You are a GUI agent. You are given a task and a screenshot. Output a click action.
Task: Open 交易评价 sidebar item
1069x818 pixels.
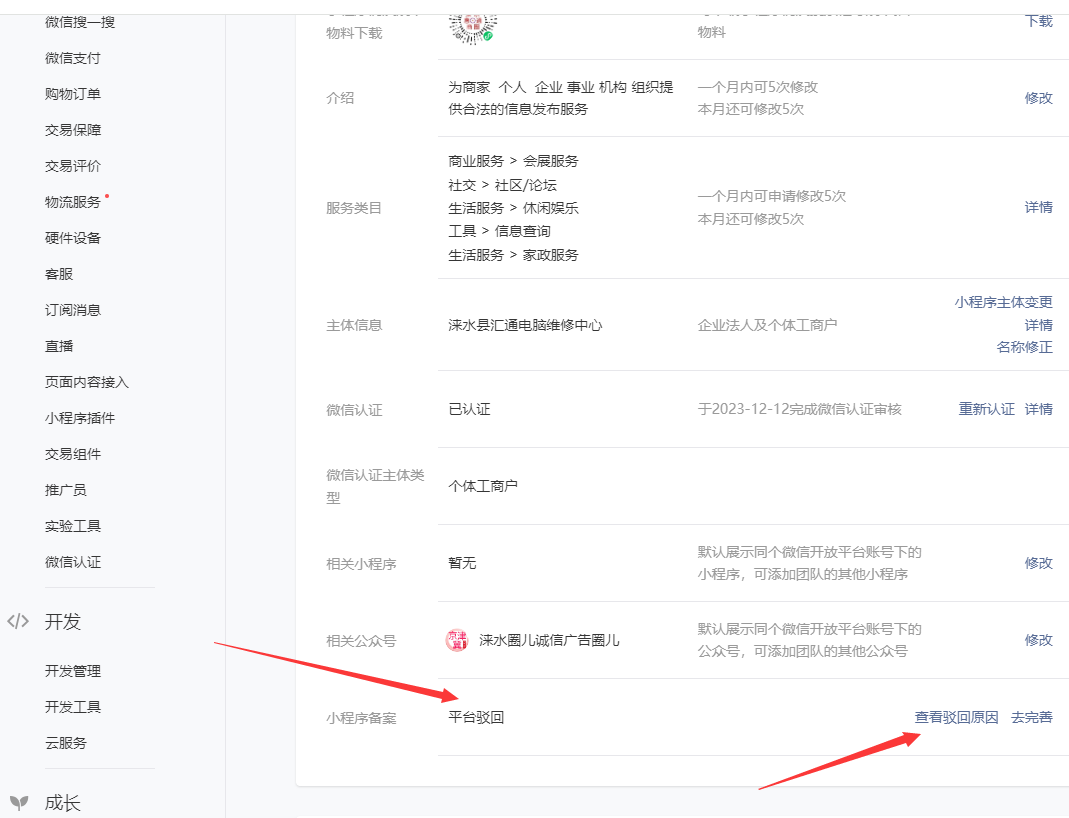(73, 166)
